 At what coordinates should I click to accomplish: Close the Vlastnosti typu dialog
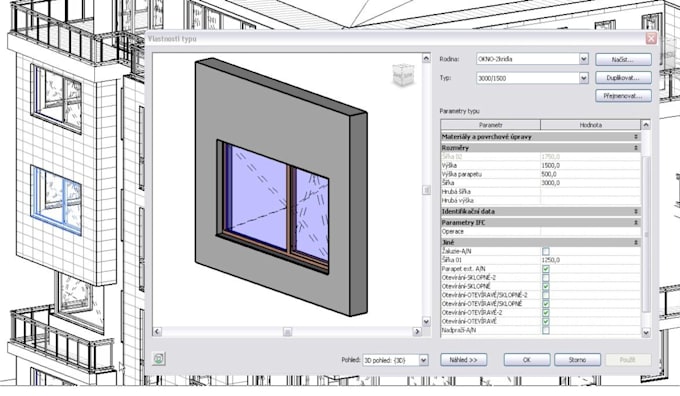651,38
